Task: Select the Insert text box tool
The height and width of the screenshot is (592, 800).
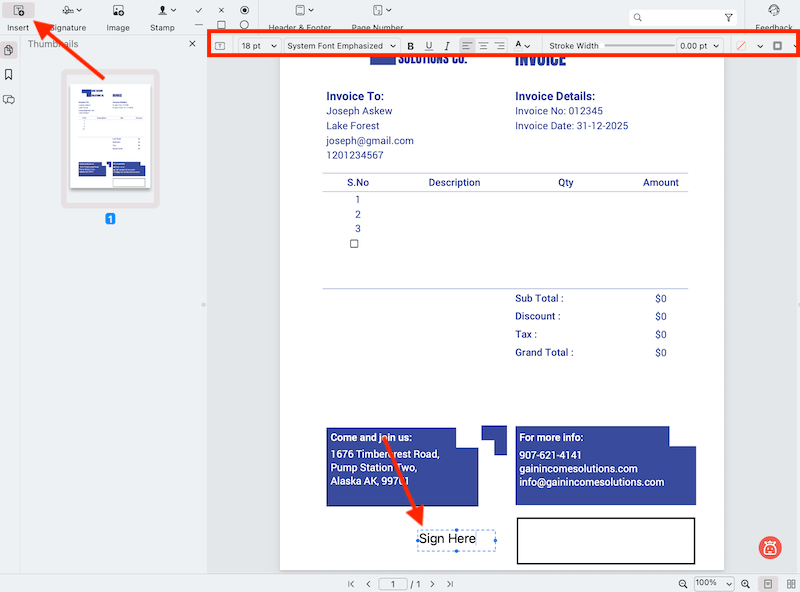Action: 18,17
